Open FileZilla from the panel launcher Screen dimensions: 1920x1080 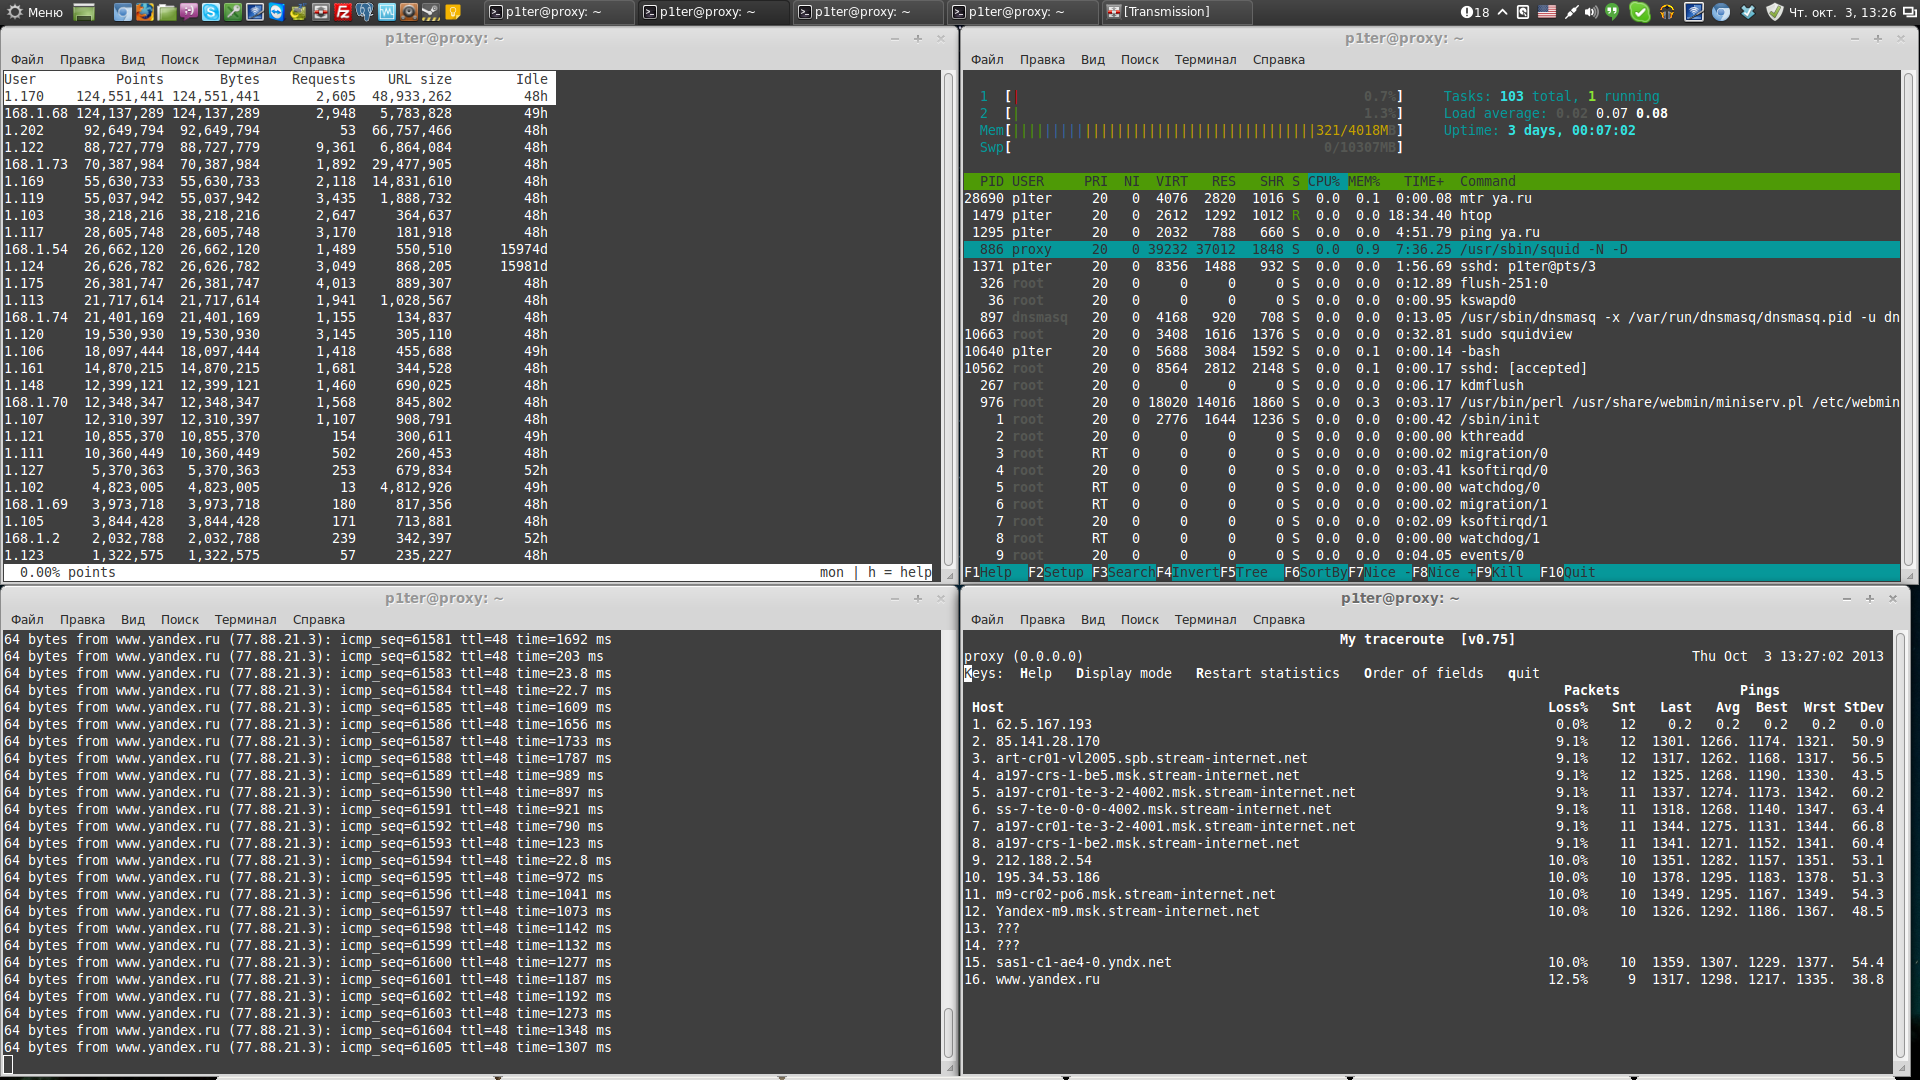pyautogui.click(x=342, y=12)
